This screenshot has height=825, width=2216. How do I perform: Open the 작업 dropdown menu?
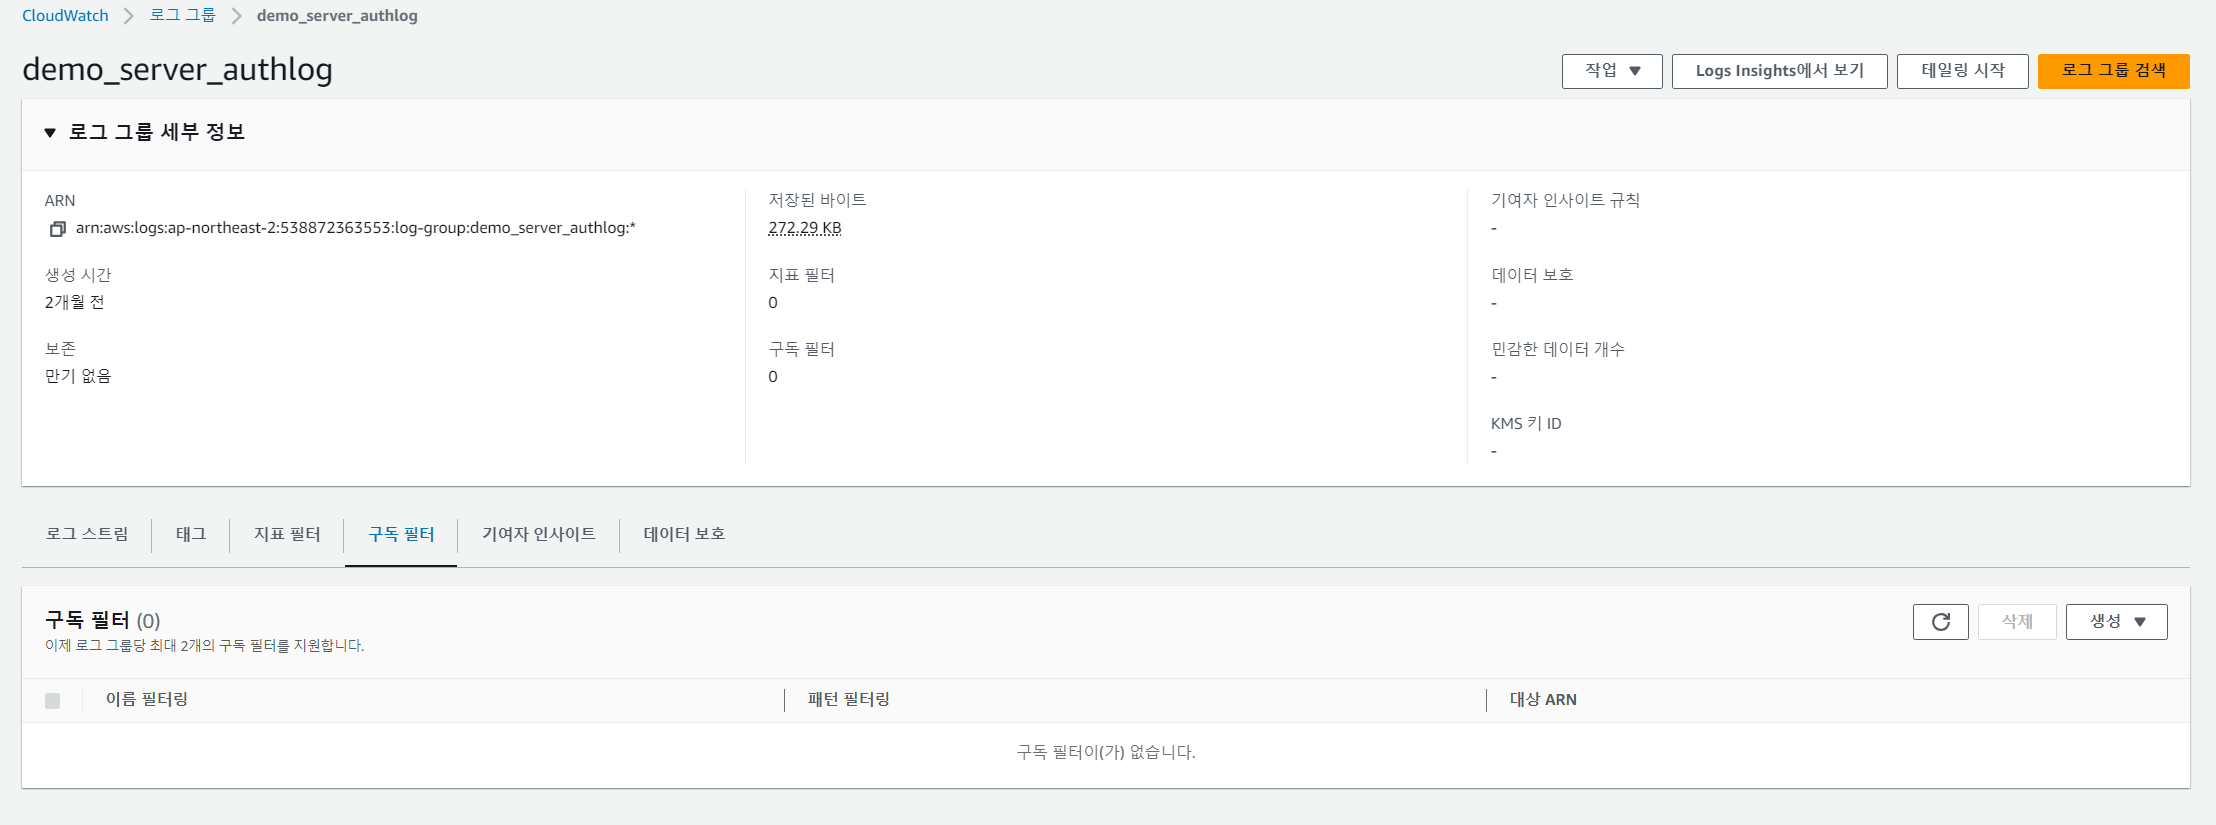tap(1612, 71)
